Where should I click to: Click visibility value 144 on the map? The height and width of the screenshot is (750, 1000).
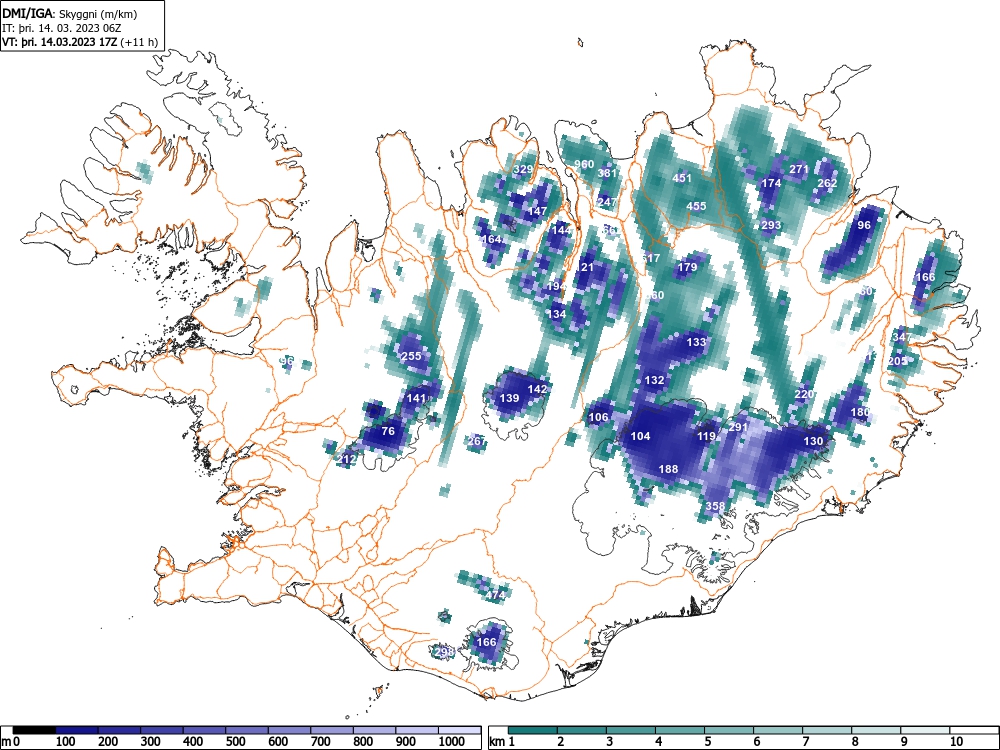pyautogui.click(x=562, y=230)
